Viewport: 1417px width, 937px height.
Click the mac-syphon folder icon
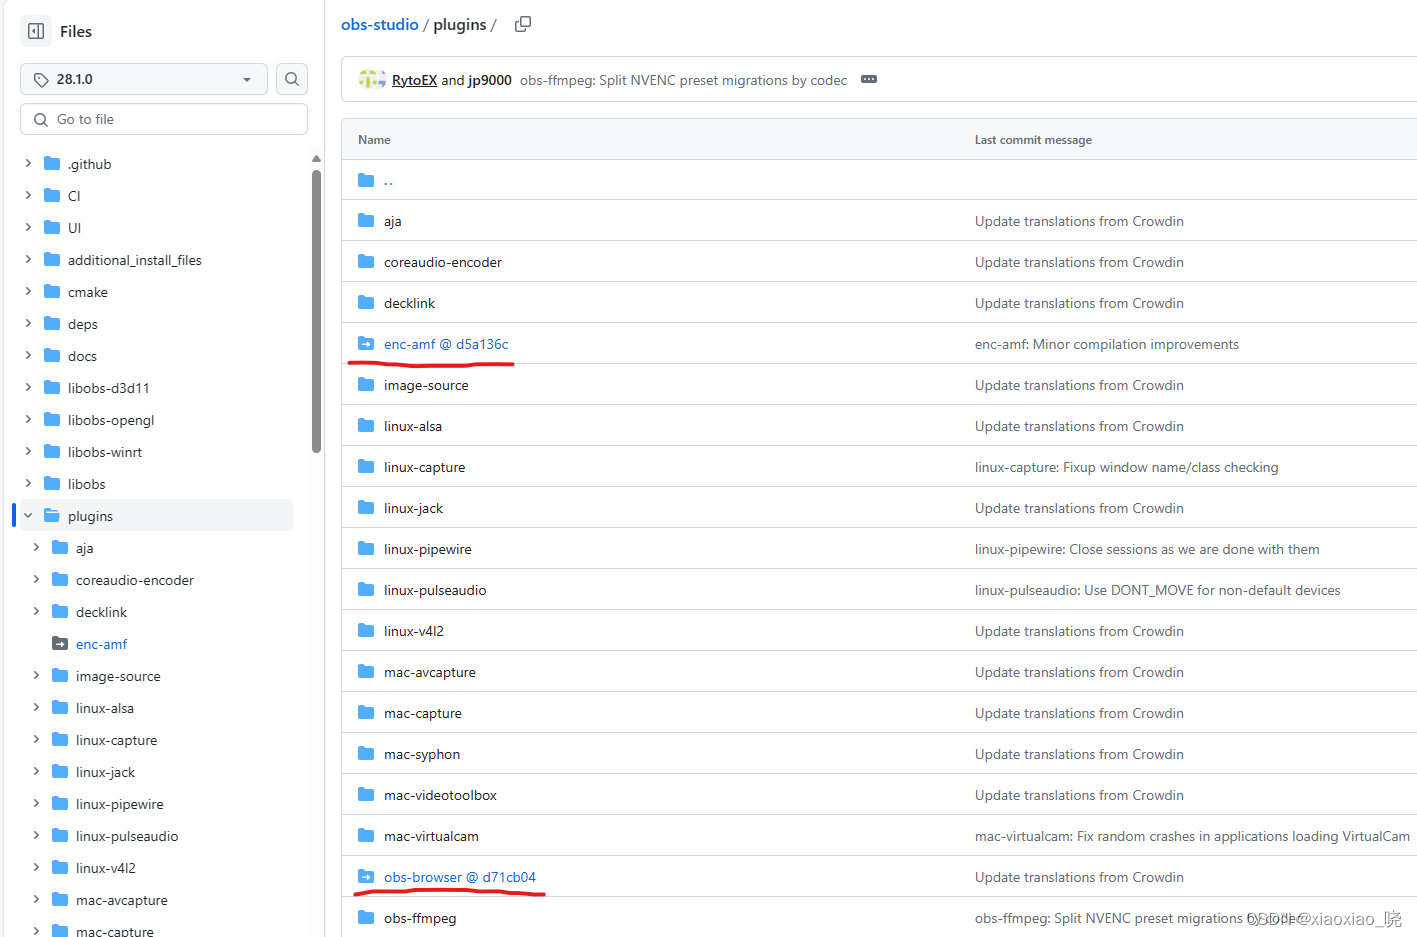pos(366,754)
